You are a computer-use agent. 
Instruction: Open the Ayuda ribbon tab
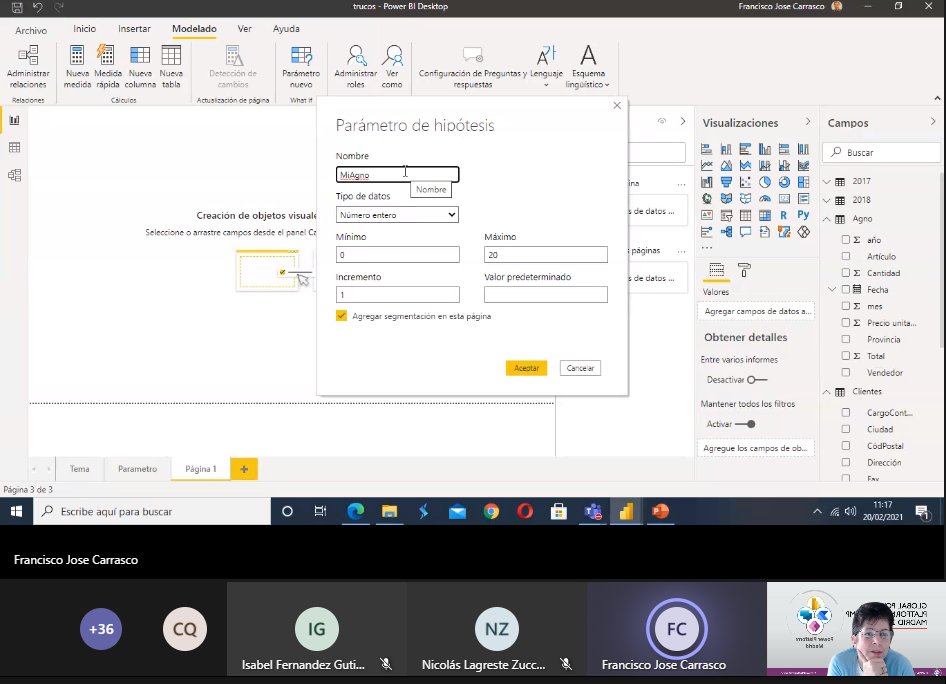click(x=286, y=28)
